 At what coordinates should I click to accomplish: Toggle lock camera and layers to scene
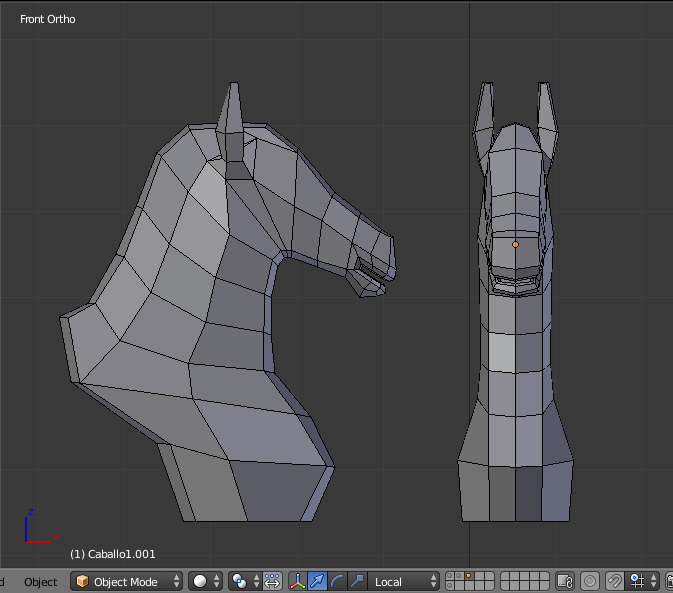pyautogui.click(x=564, y=581)
